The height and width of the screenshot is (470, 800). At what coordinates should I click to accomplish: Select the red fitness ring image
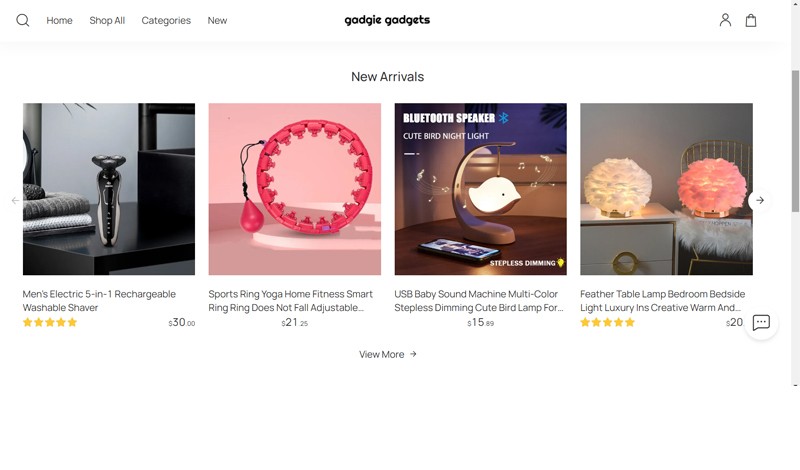[294, 189]
